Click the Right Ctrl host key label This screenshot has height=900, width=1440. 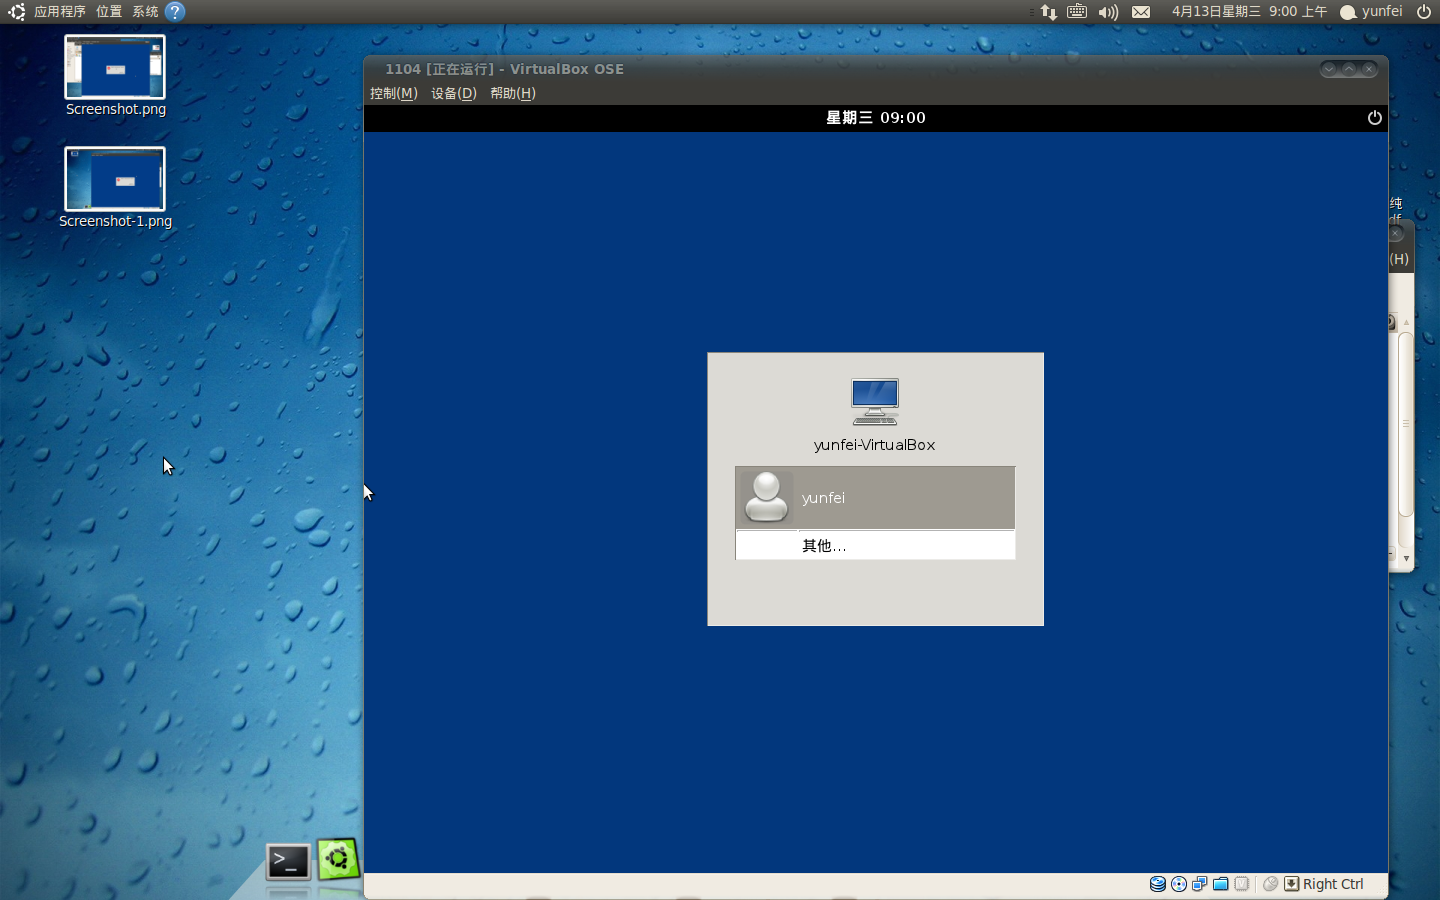1333,884
